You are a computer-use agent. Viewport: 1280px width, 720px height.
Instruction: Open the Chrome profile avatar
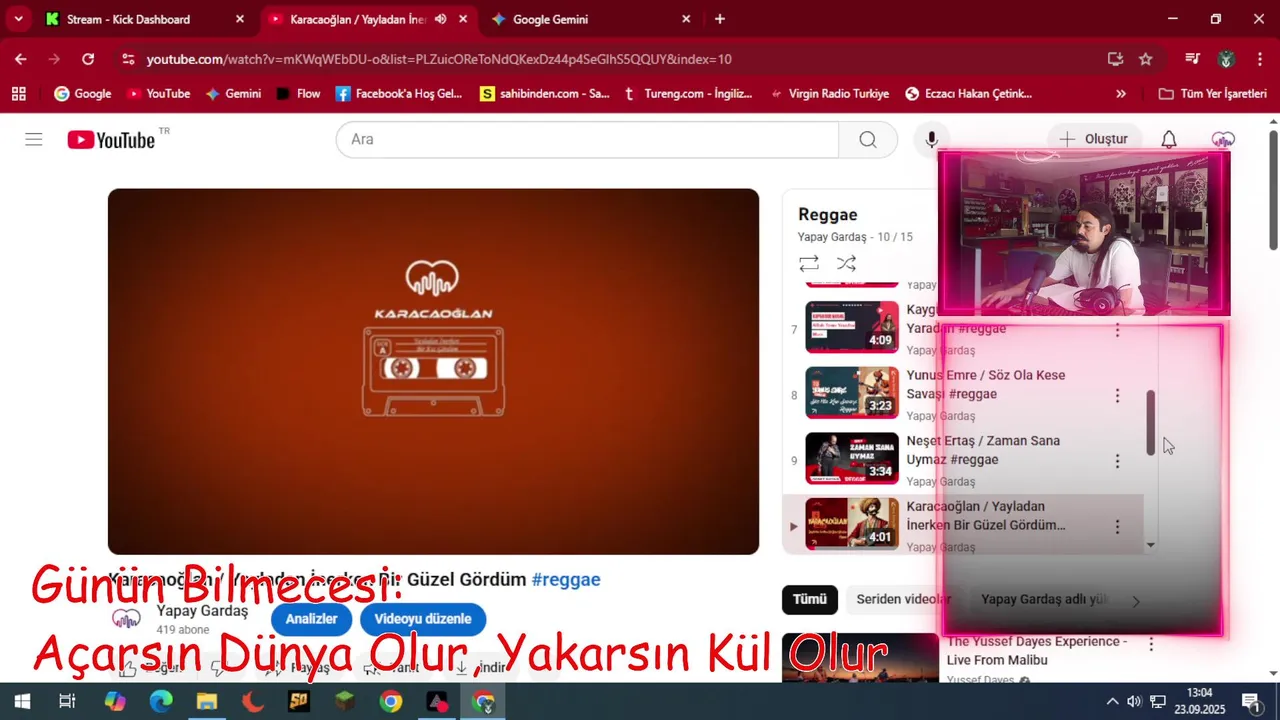[x=1227, y=59]
